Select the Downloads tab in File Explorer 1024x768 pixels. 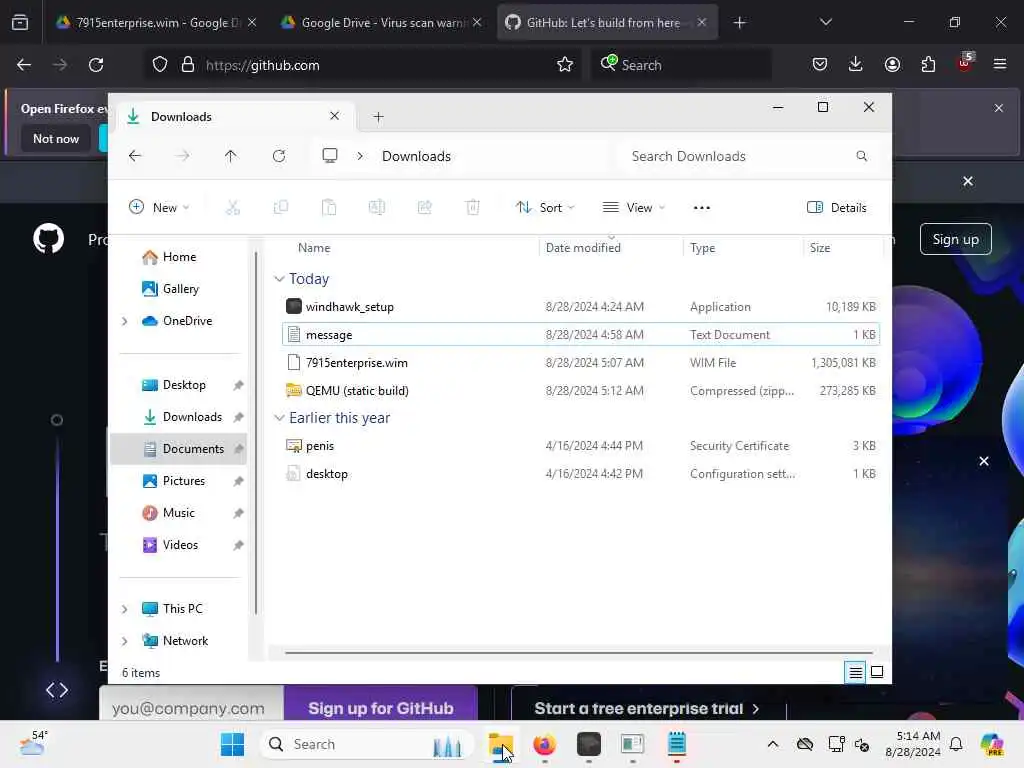tap(235, 116)
